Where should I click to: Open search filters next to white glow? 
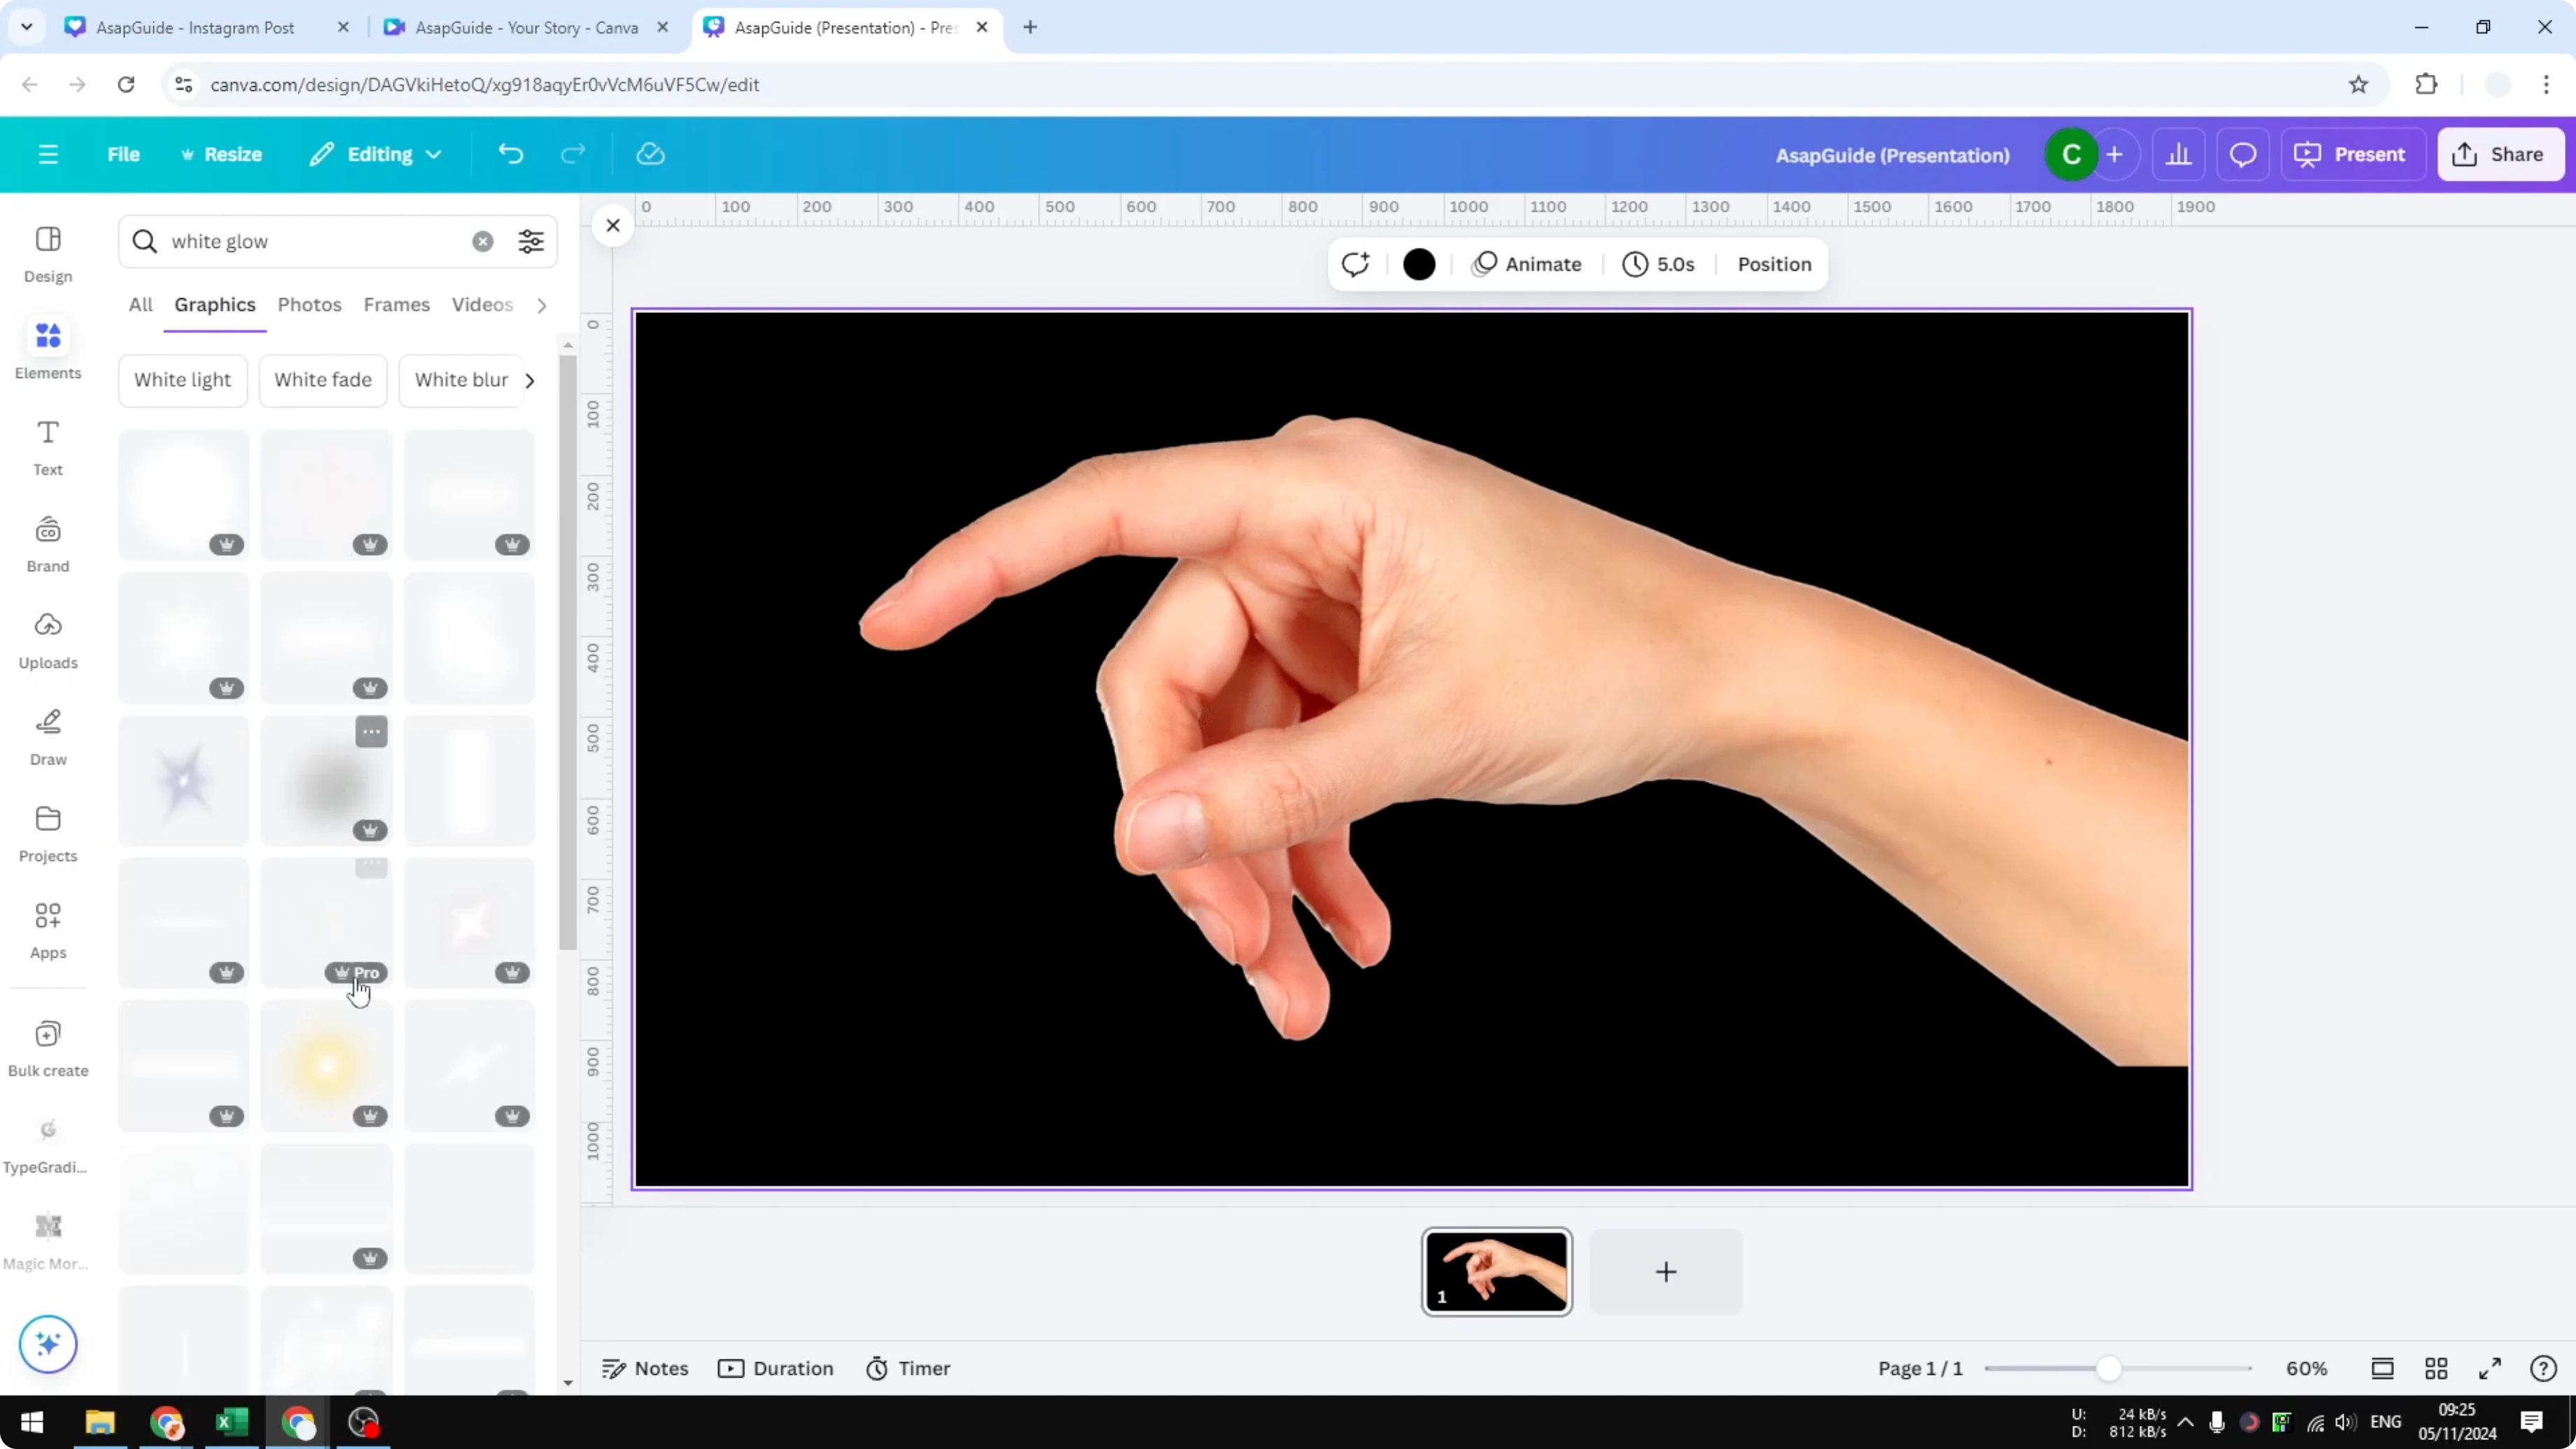531,240
